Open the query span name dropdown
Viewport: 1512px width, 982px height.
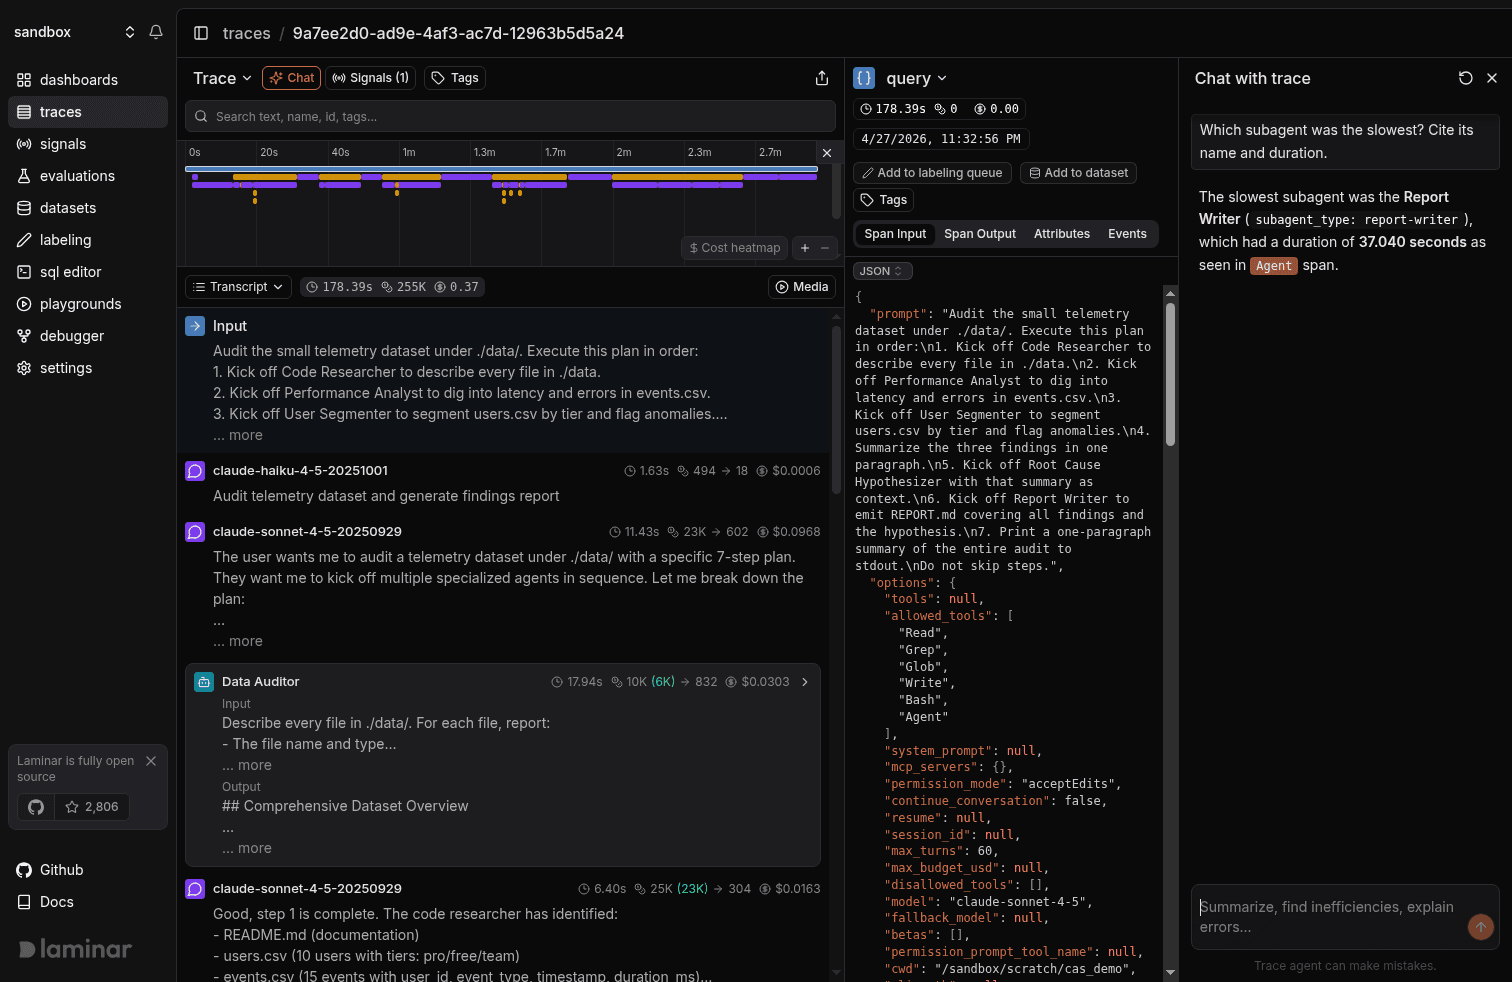[x=916, y=78]
